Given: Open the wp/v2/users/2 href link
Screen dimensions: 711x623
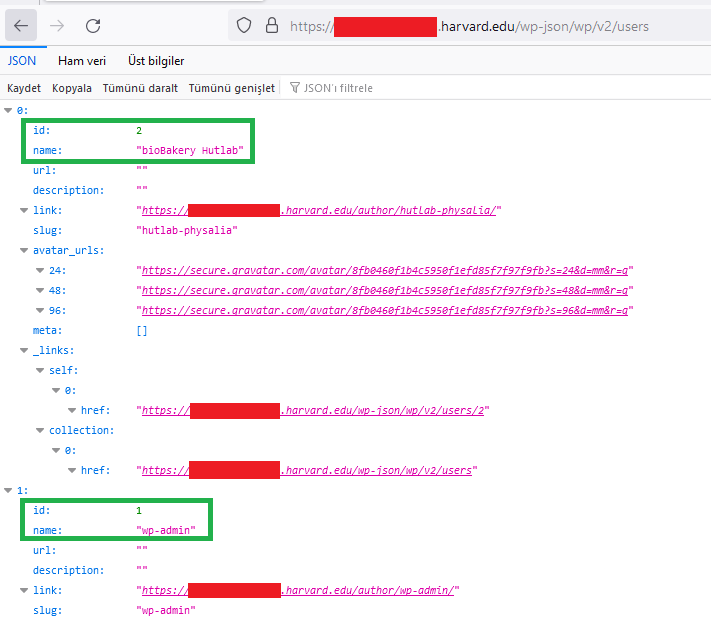Looking at the screenshot, I should click(313, 410).
